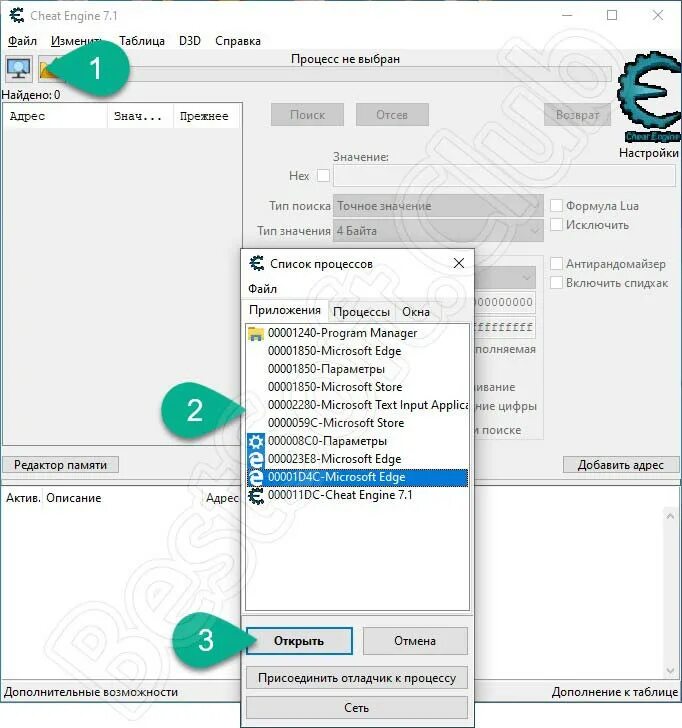Click the Редактор памяти button
Image resolution: width=682 pixels, height=728 pixels.
(x=60, y=465)
